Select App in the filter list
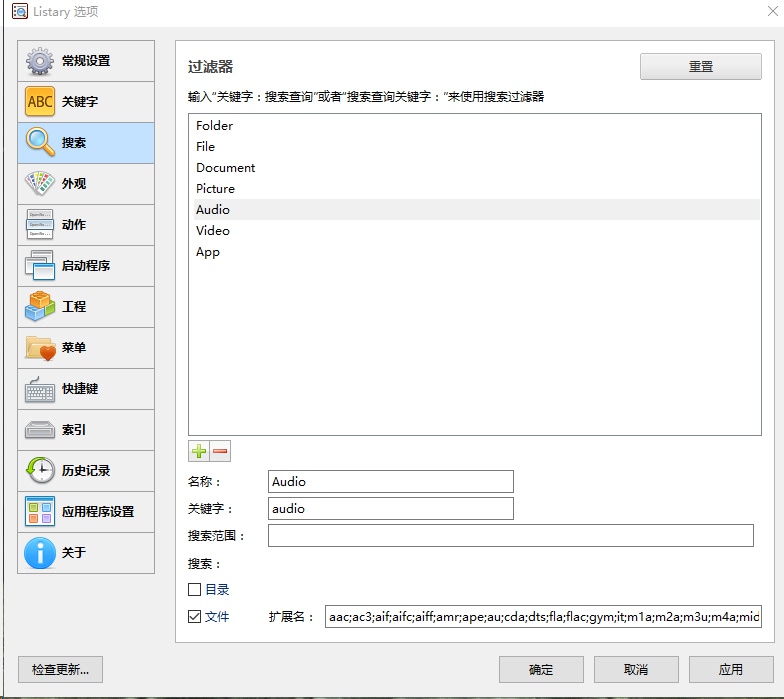This screenshot has height=699, width=784. [476, 252]
